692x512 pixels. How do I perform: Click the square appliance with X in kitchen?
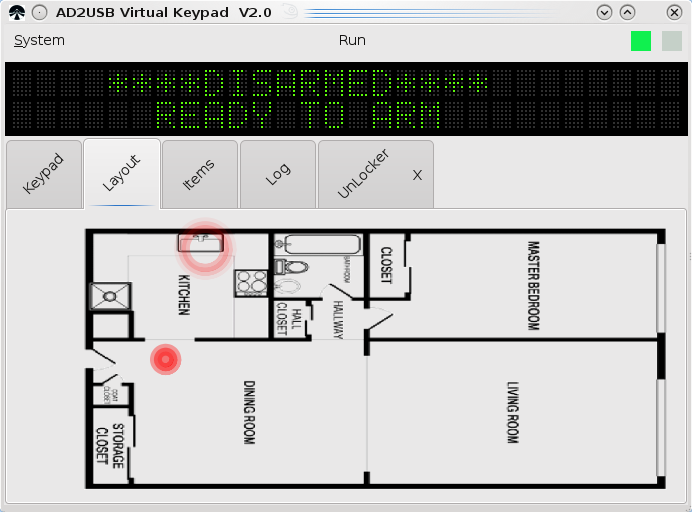point(110,296)
